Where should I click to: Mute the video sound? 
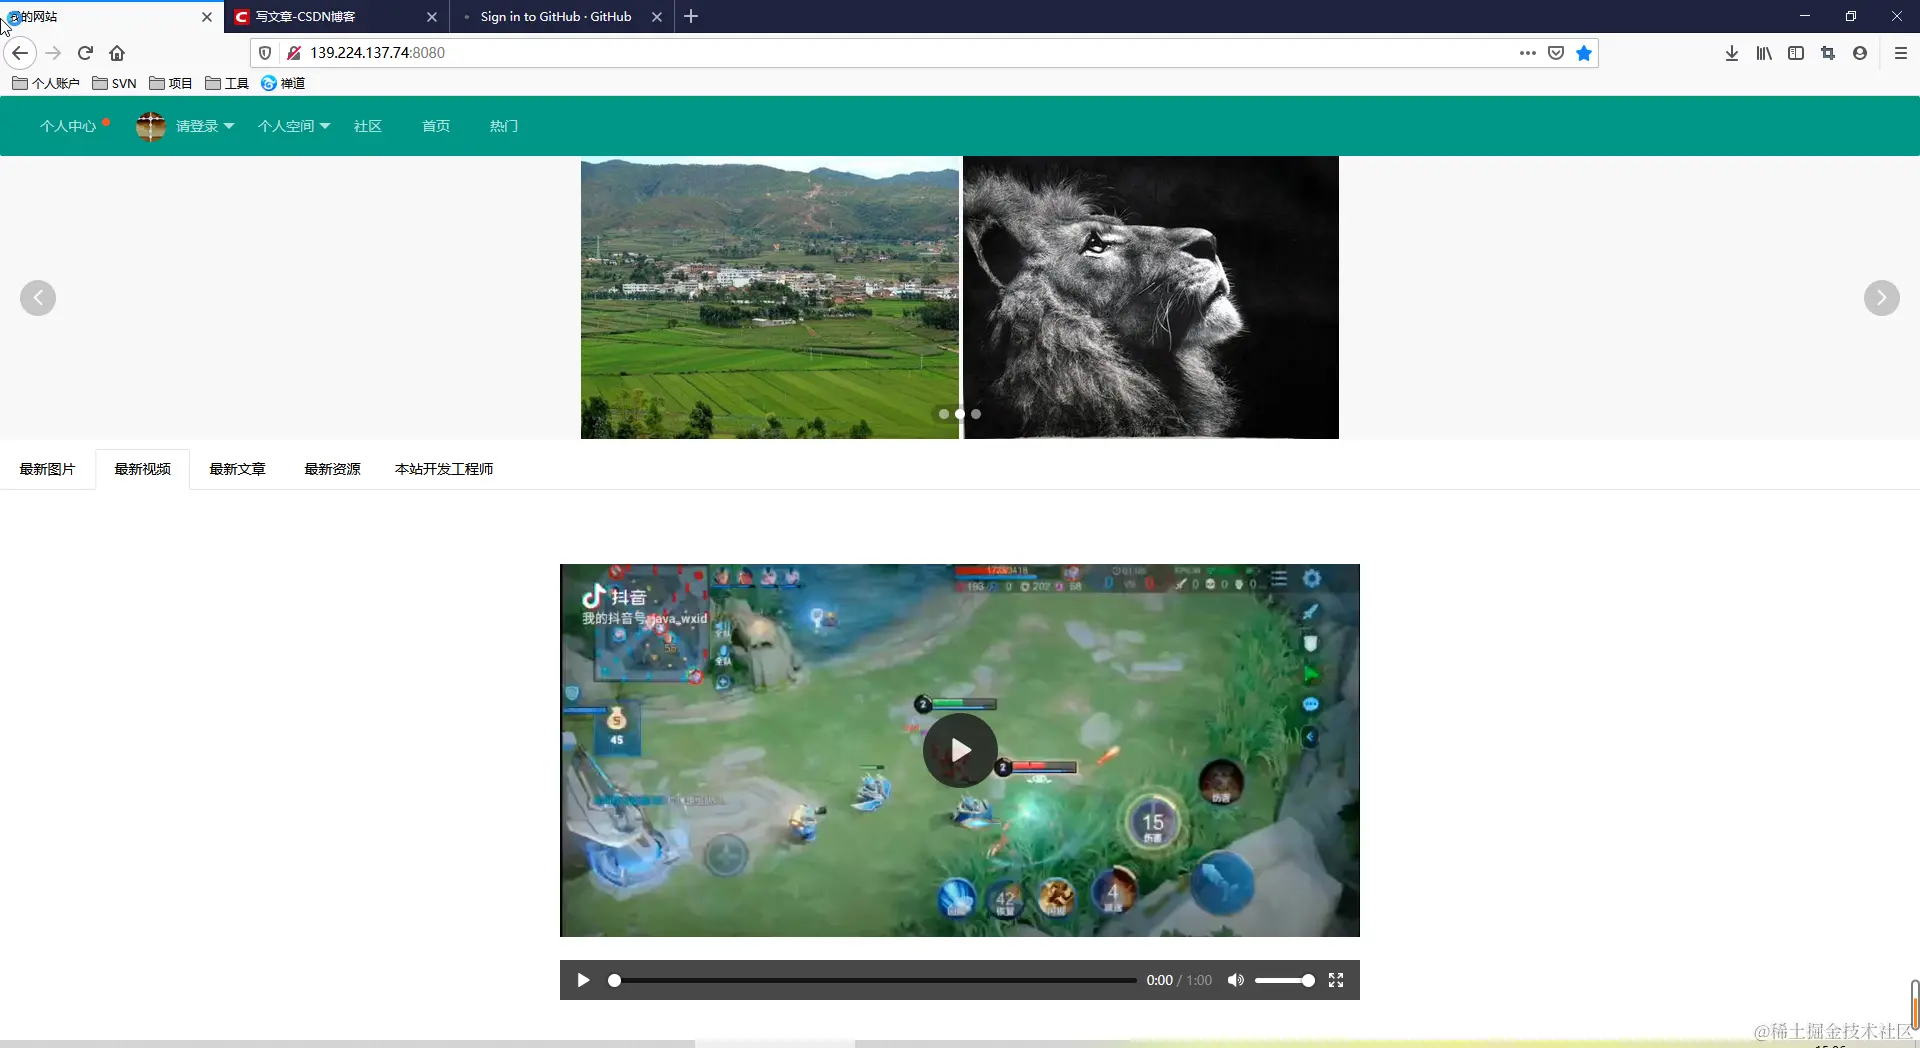[1236, 980]
